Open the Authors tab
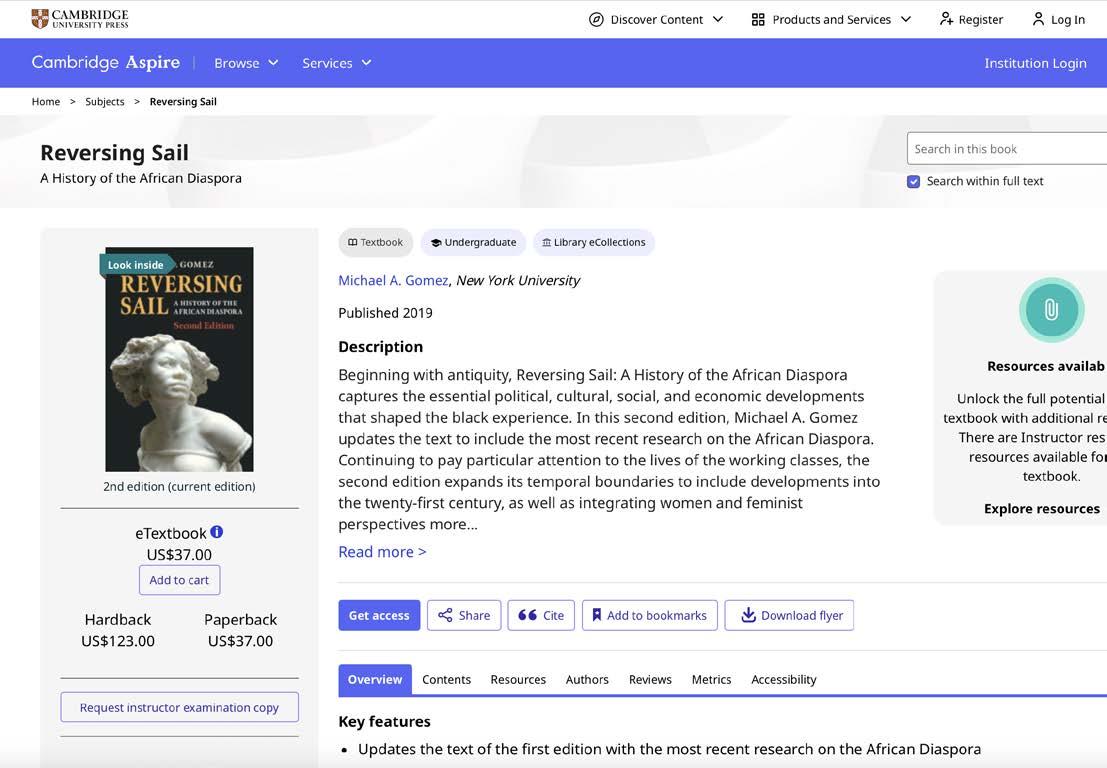Viewport: 1107px width, 768px height. coord(587,680)
